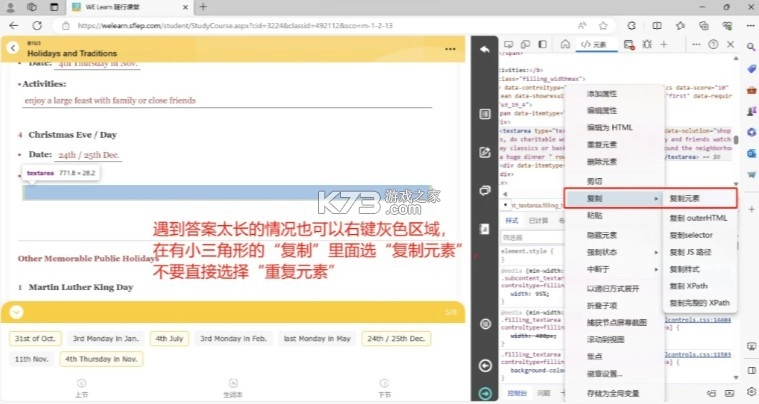
Task: Click the yellow back chevron in course header
Action: [x=12, y=47]
